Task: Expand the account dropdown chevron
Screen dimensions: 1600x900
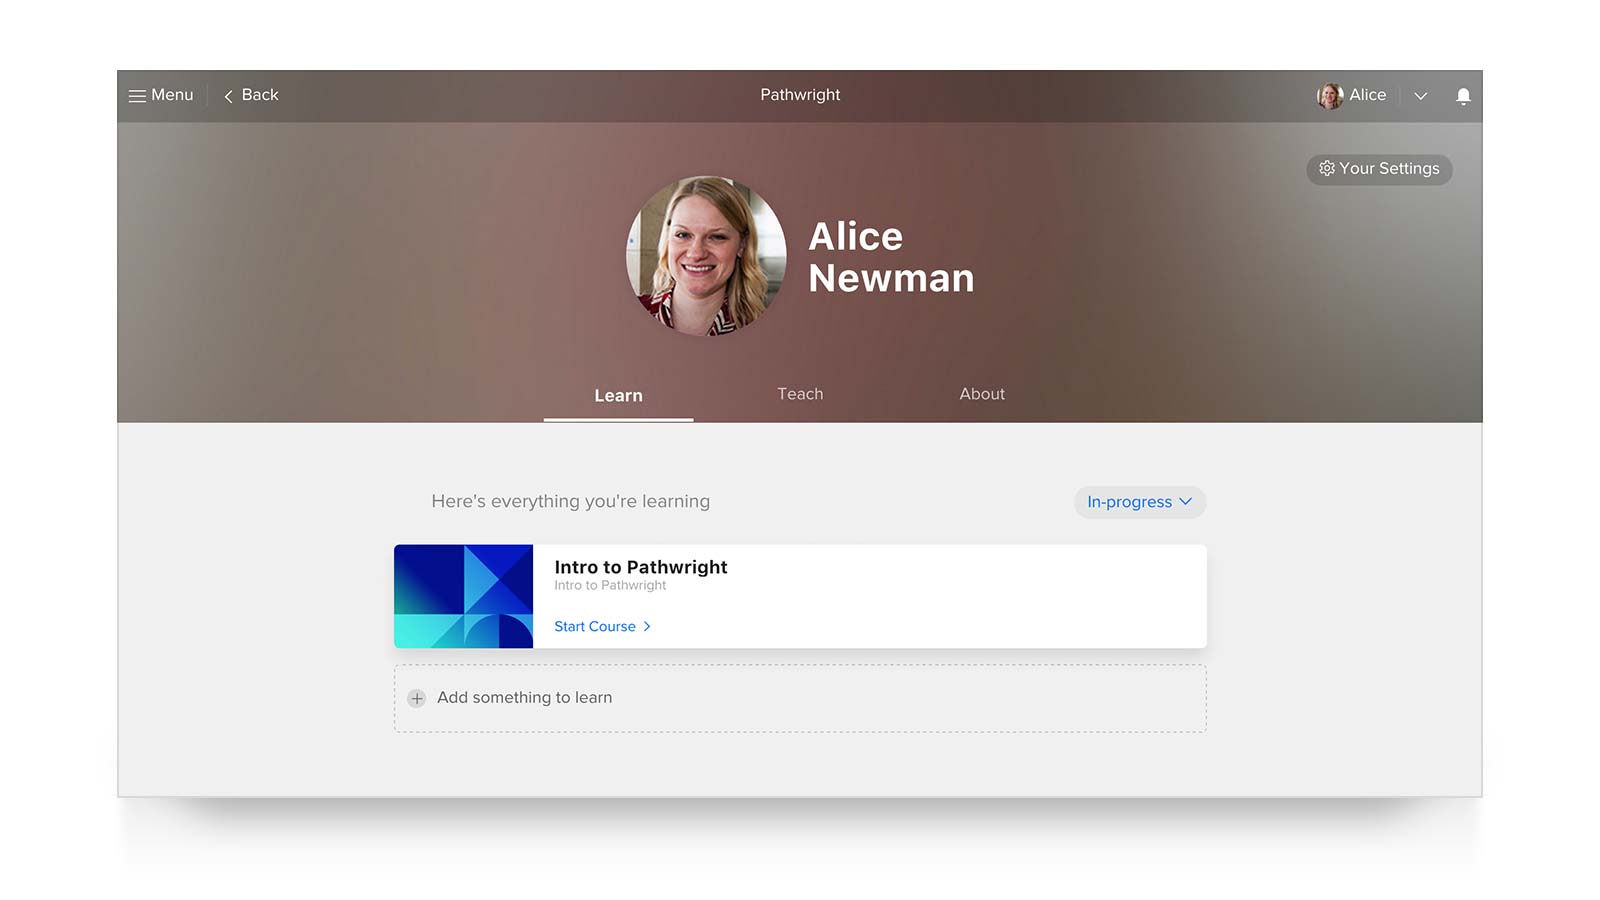Action: point(1420,96)
